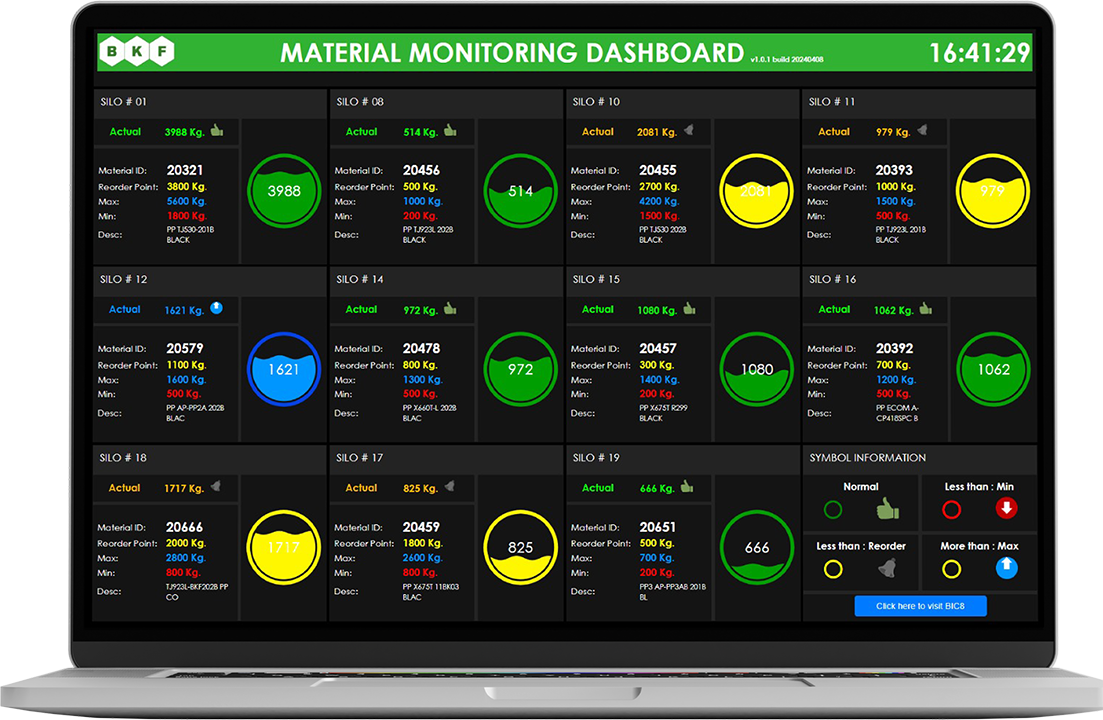Image resolution: width=1103 pixels, height=720 pixels.
Task: Click the green circle under Normal
Action: pos(833,510)
